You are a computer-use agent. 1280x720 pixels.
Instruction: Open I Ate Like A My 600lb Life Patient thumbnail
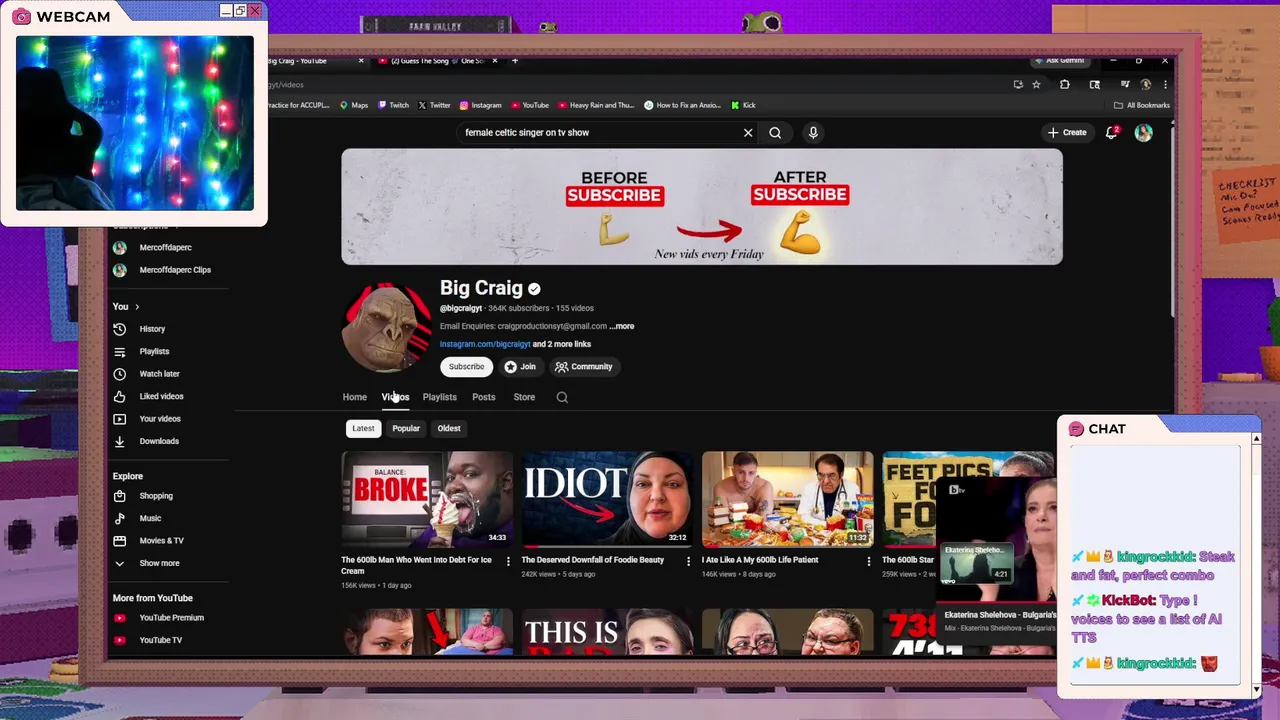coord(787,498)
